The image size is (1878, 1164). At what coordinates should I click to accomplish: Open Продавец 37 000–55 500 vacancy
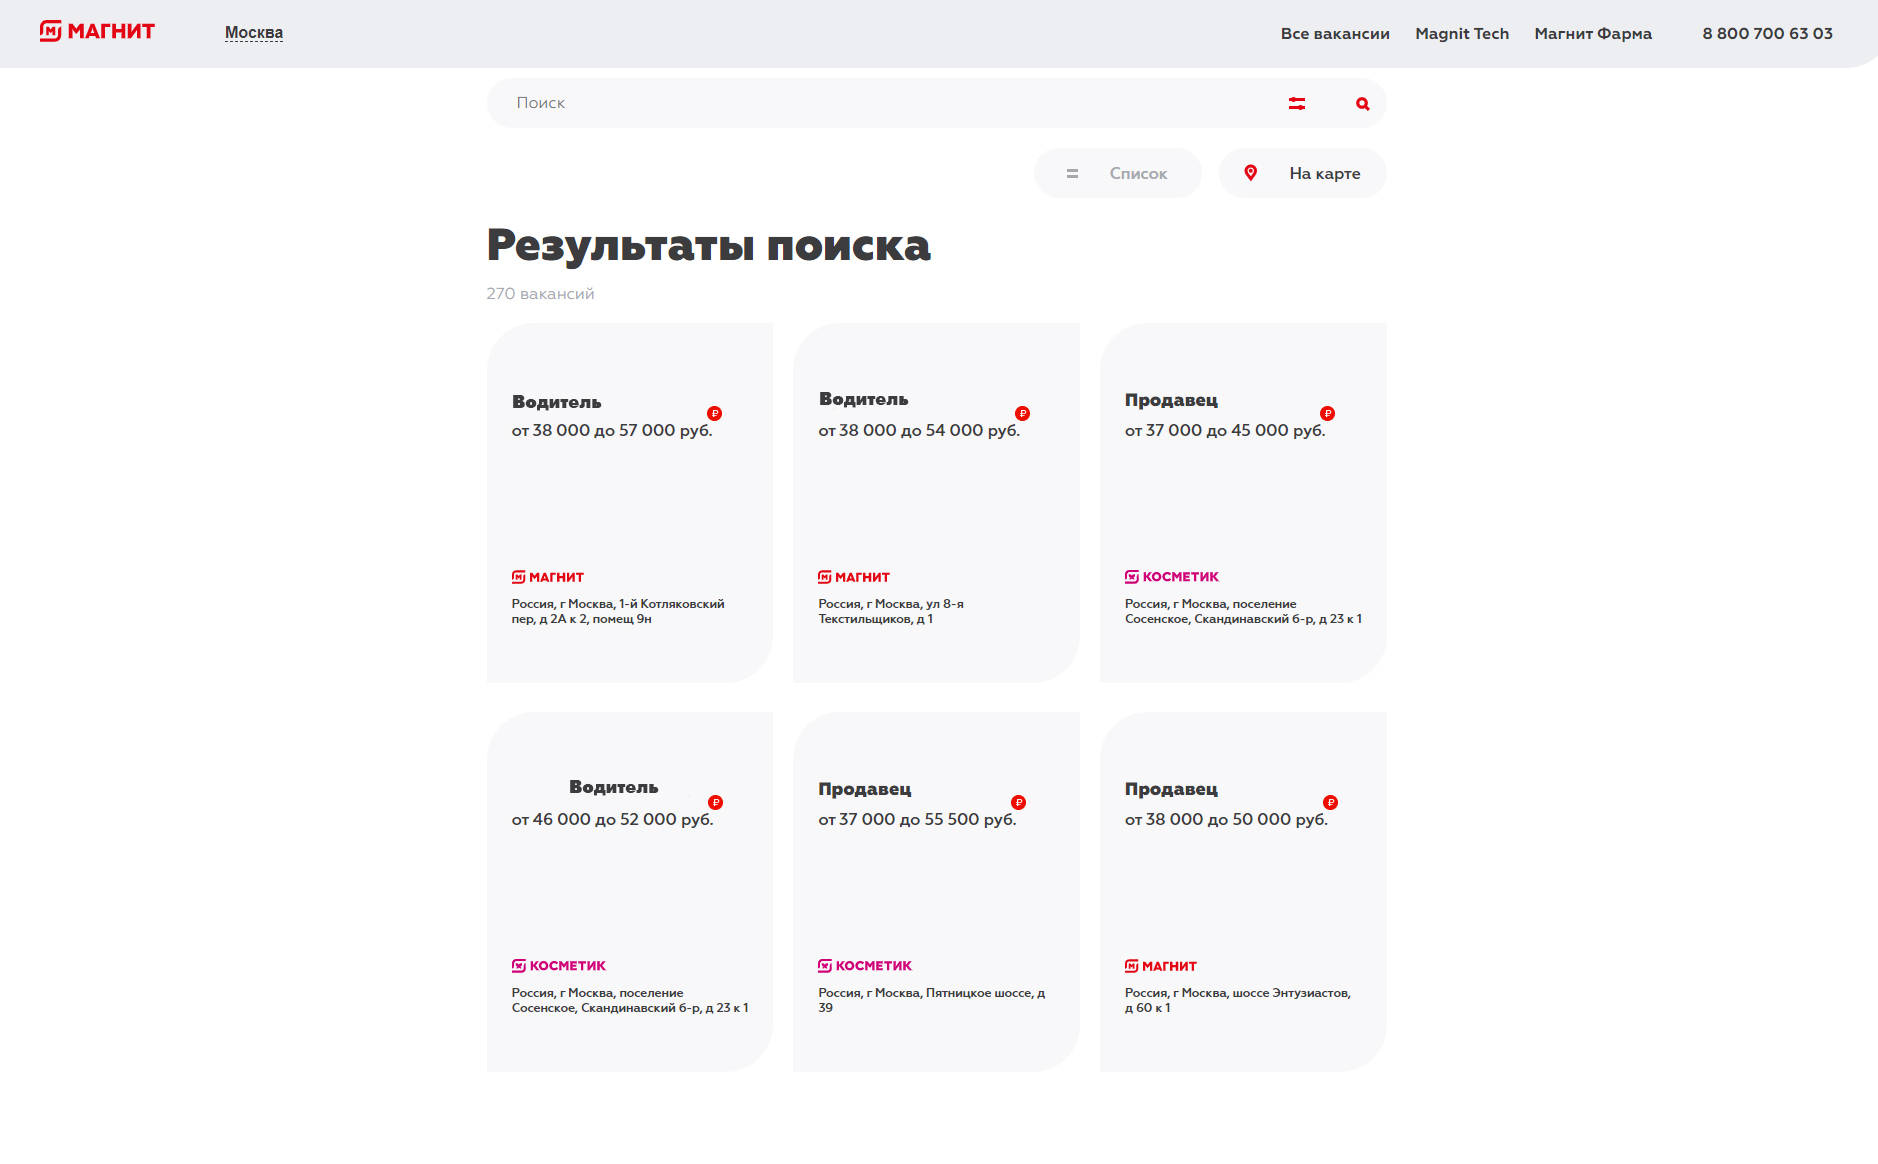pyautogui.click(x=936, y=892)
